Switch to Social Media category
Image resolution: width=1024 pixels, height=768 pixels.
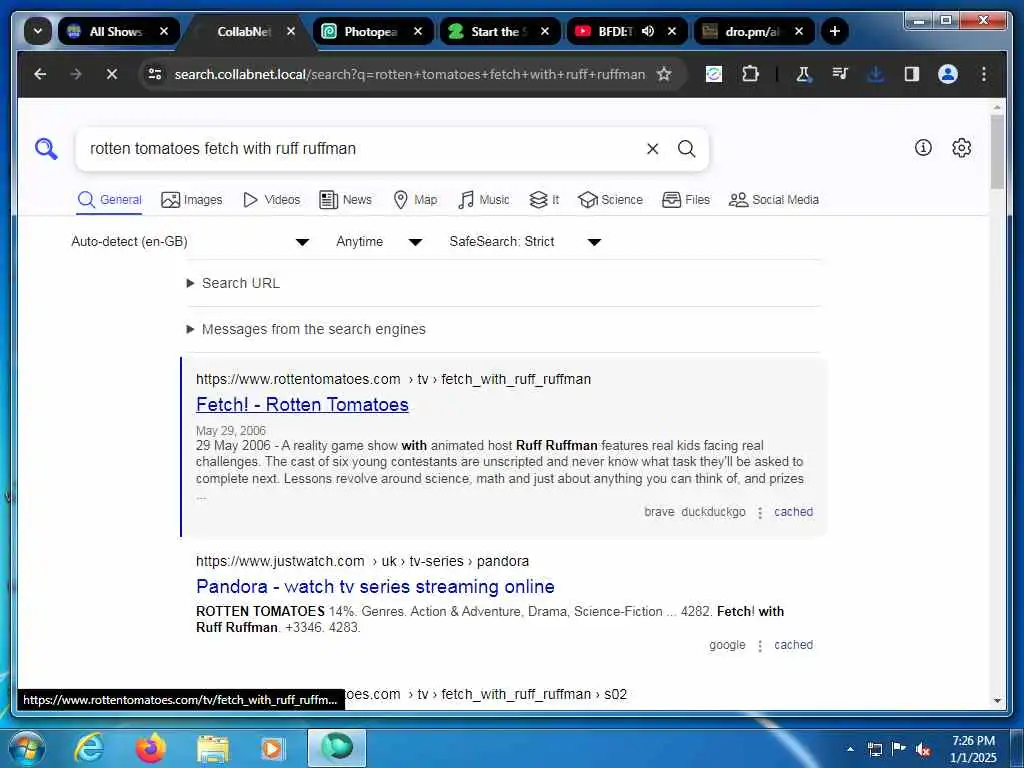[774, 200]
